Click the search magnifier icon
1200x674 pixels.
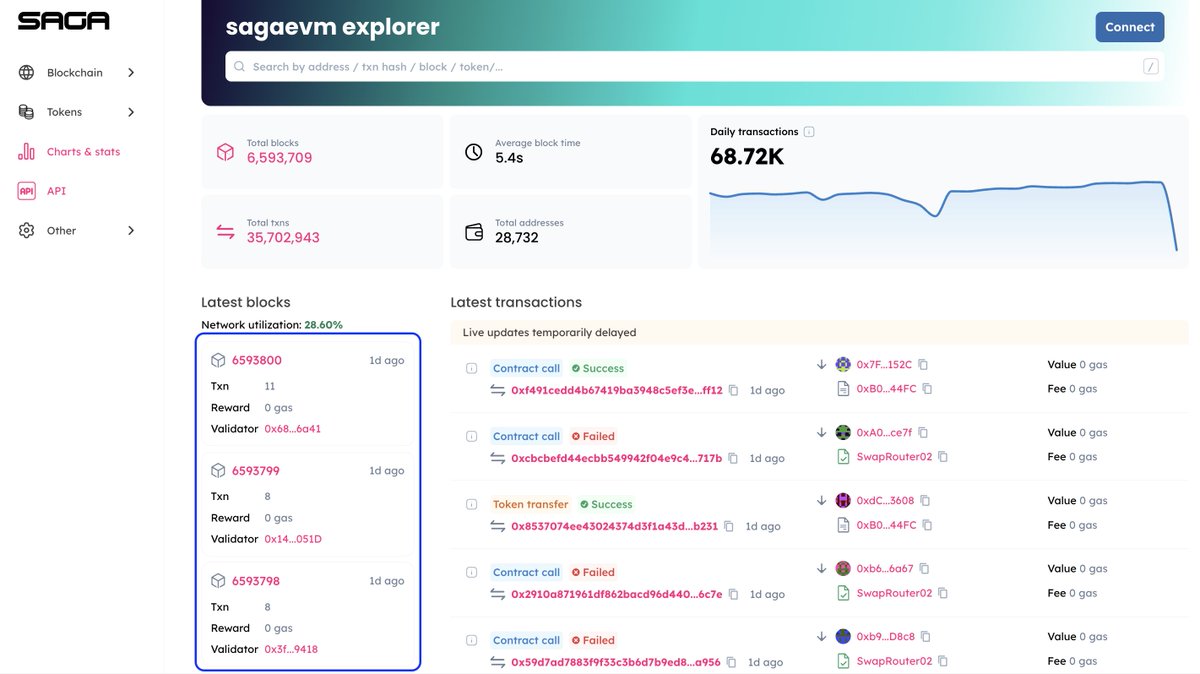tap(239, 67)
